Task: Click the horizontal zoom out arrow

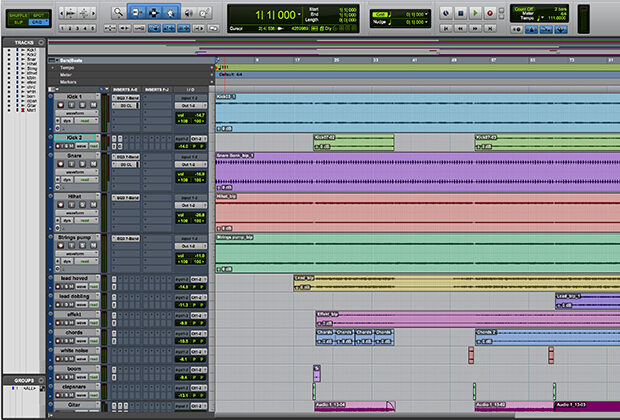Action: click(x=61, y=13)
